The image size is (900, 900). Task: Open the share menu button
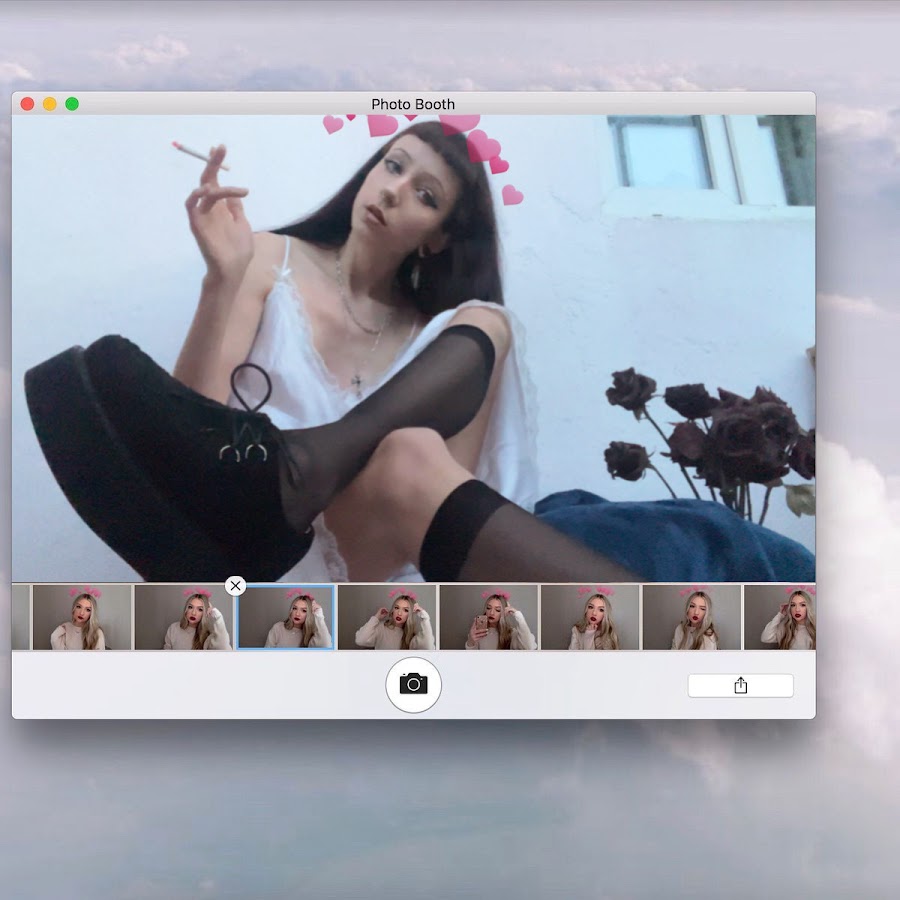coord(740,685)
